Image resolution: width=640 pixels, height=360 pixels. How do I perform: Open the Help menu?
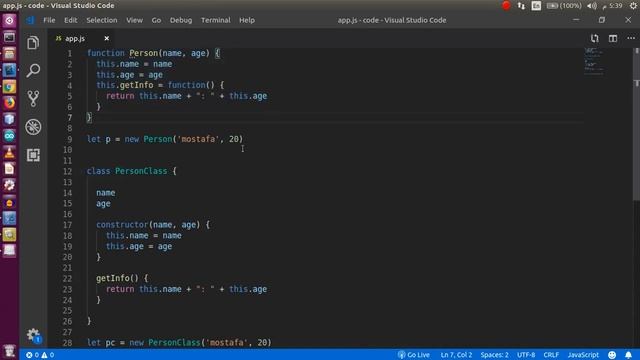click(247, 20)
